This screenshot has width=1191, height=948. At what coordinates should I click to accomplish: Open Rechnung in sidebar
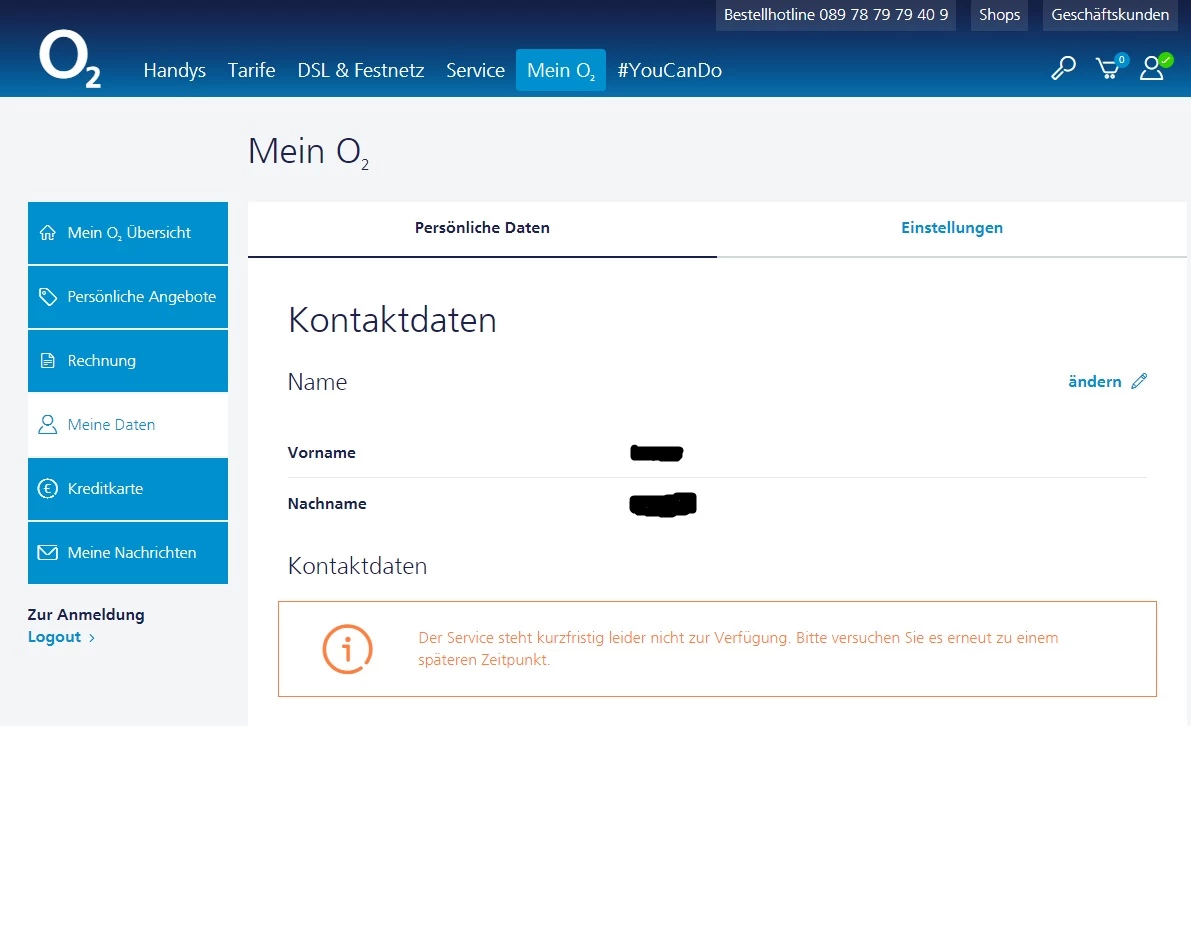[x=128, y=361]
